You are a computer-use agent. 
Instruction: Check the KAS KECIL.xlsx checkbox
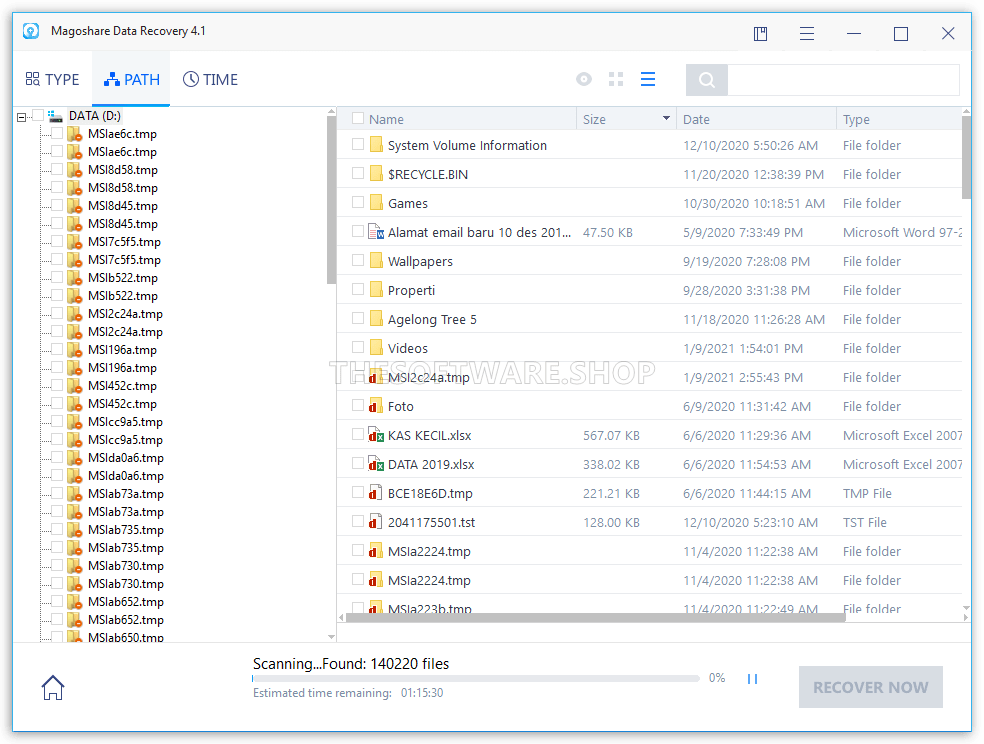click(358, 434)
